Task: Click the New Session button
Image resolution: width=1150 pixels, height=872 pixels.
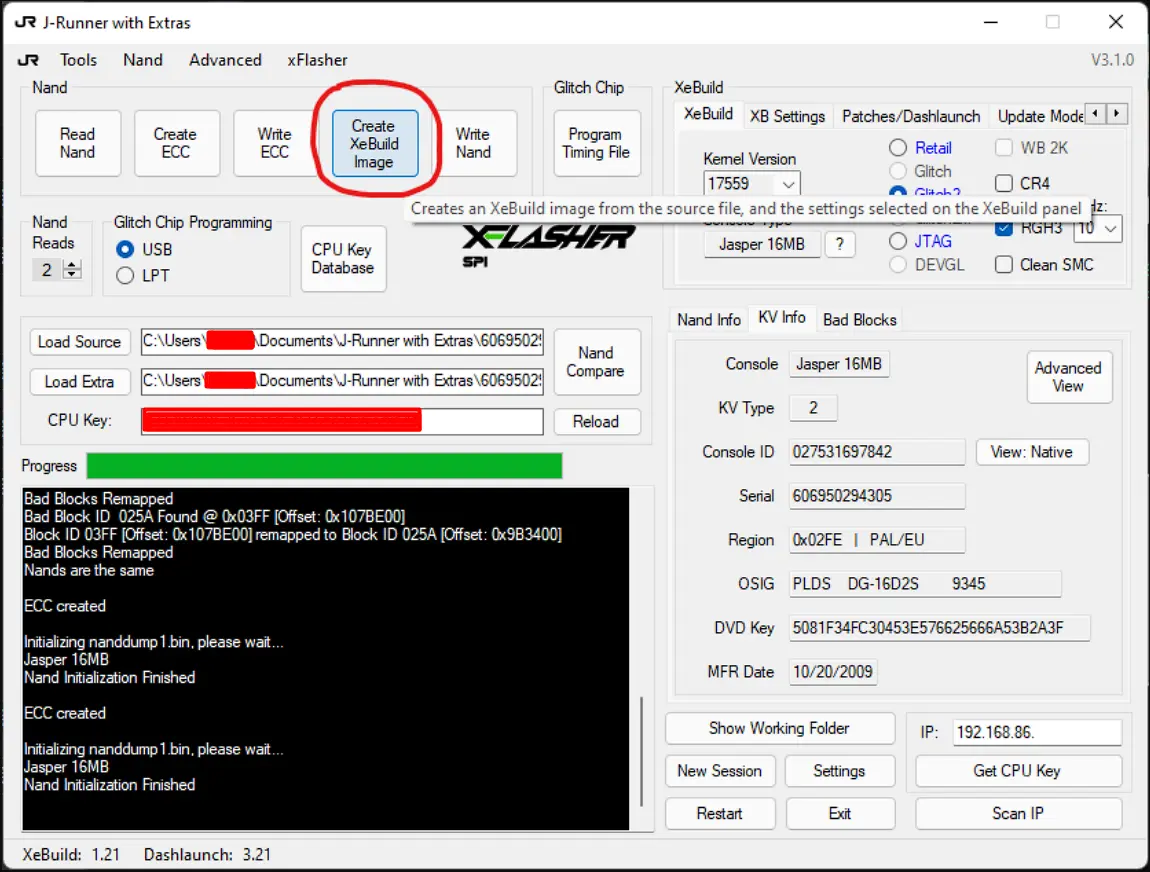Action: click(720, 772)
